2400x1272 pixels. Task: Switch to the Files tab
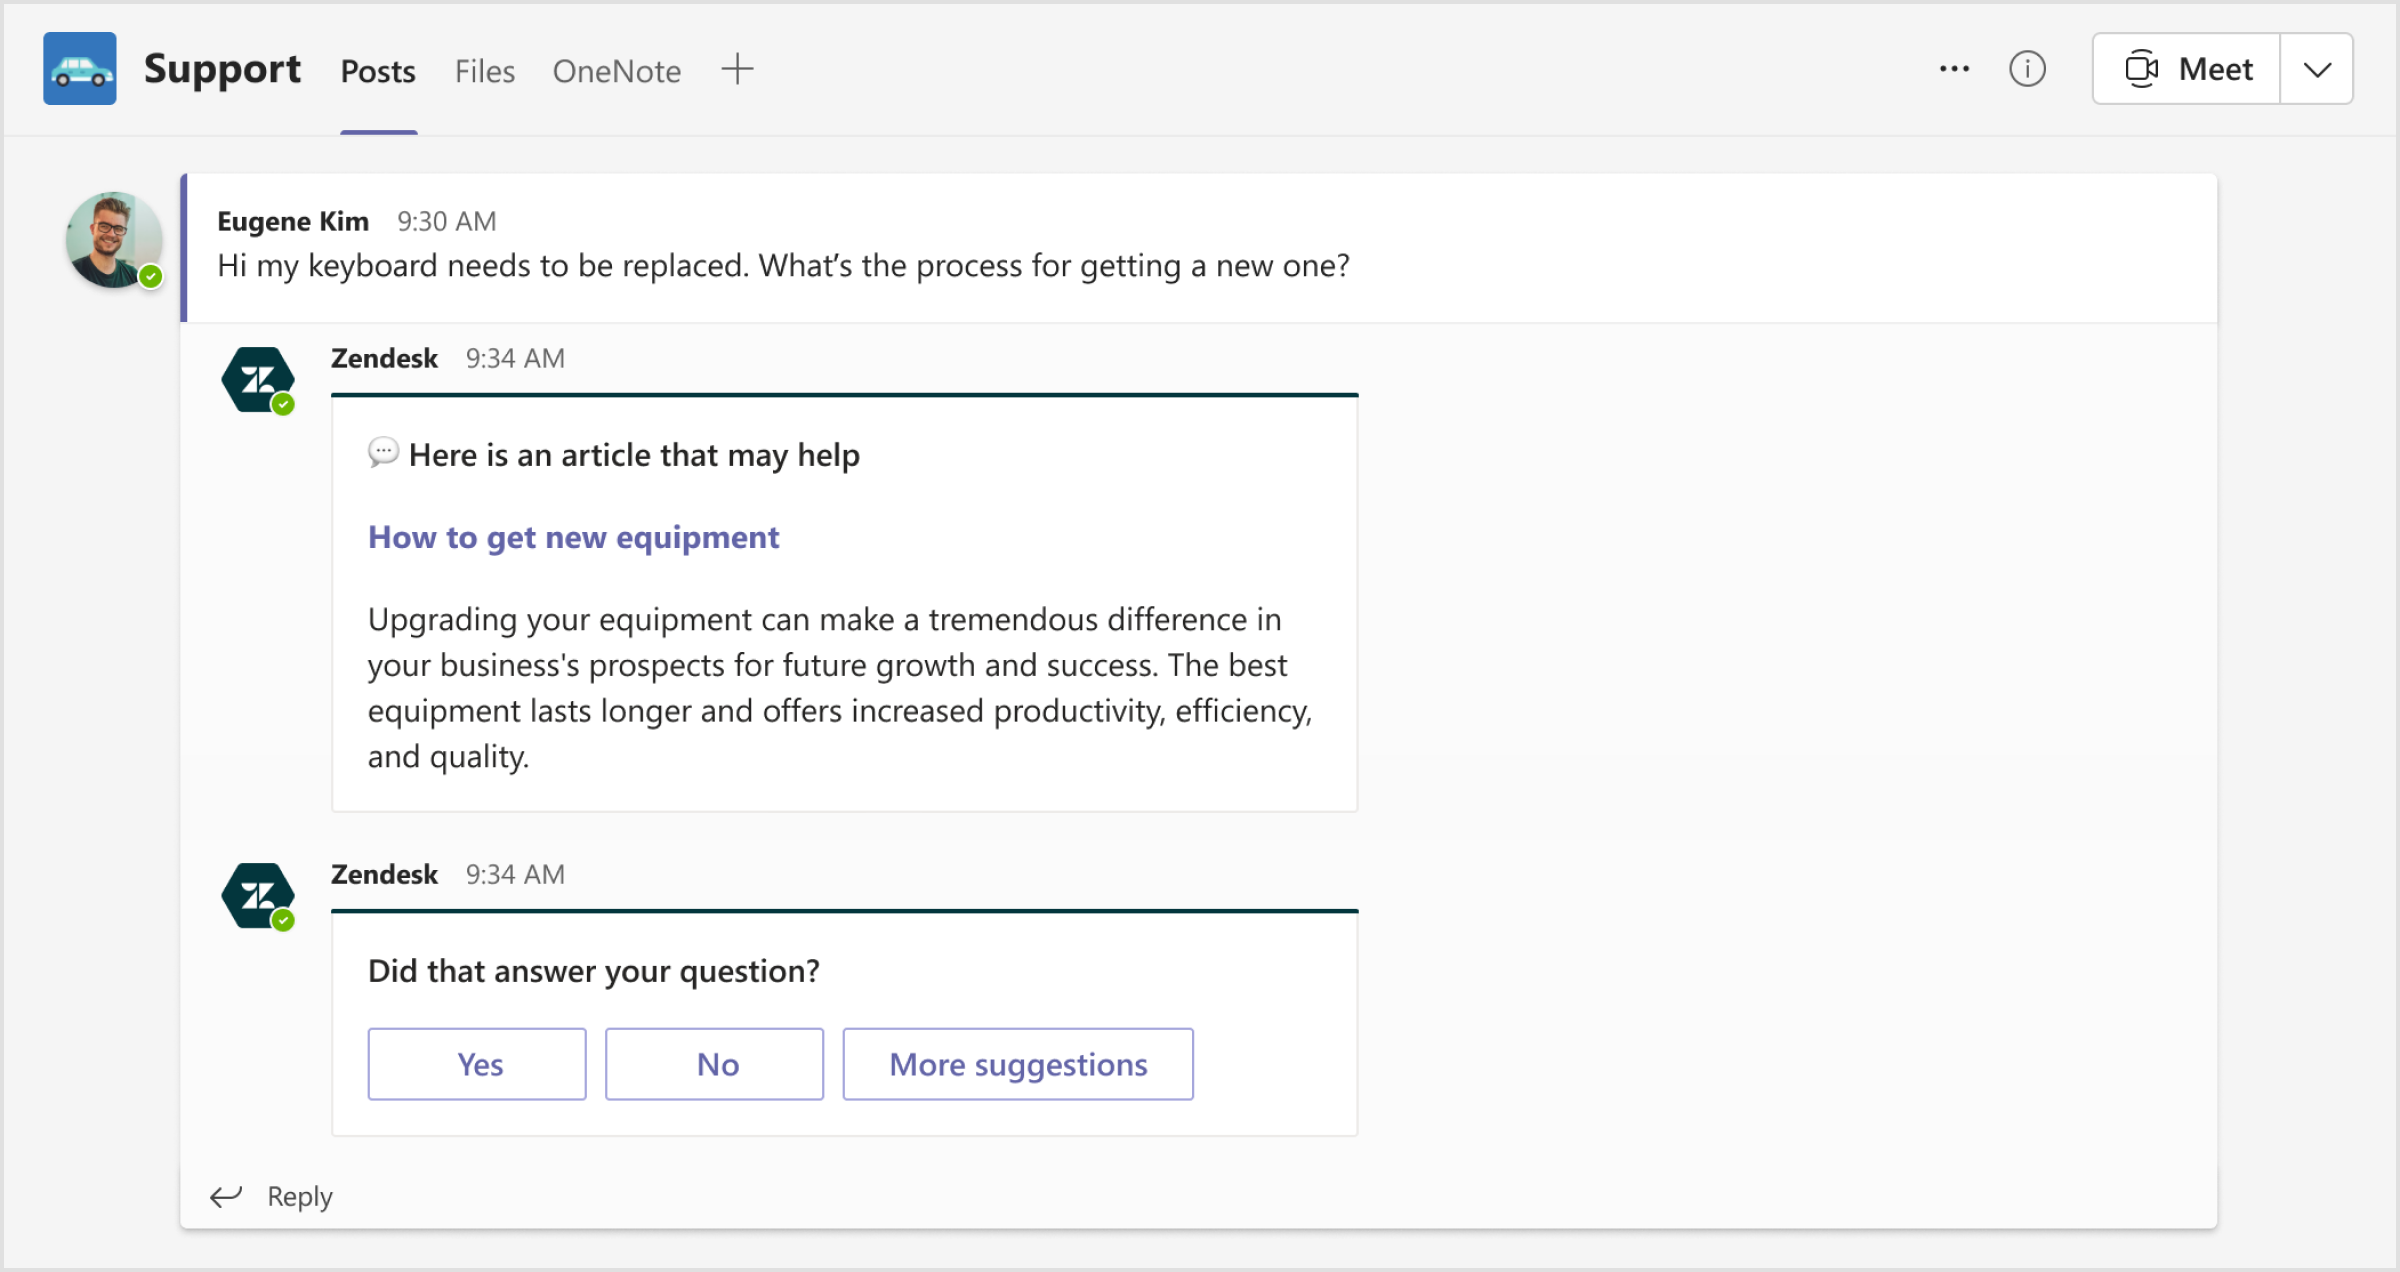point(484,70)
